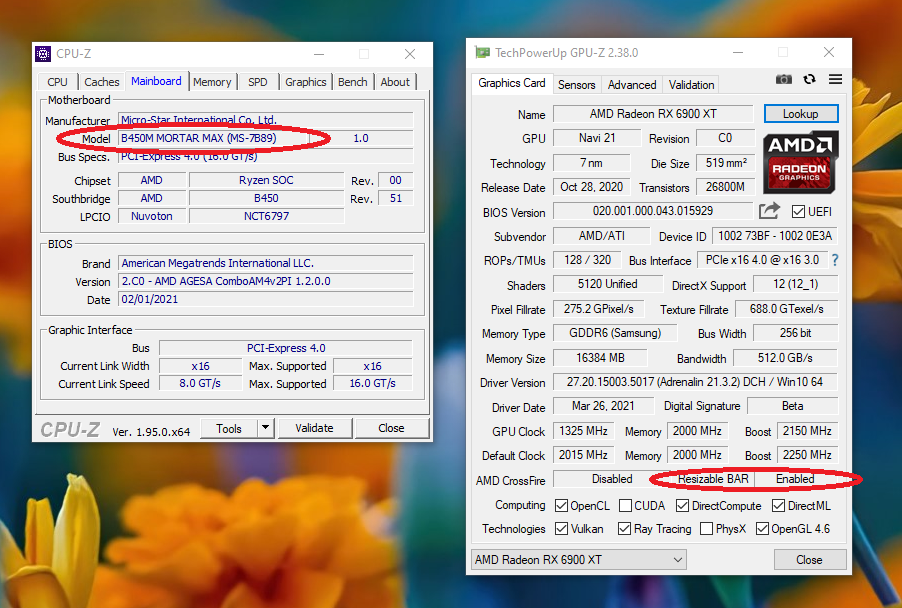Click the GPU-Z refresh icon

(x=809, y=79)
